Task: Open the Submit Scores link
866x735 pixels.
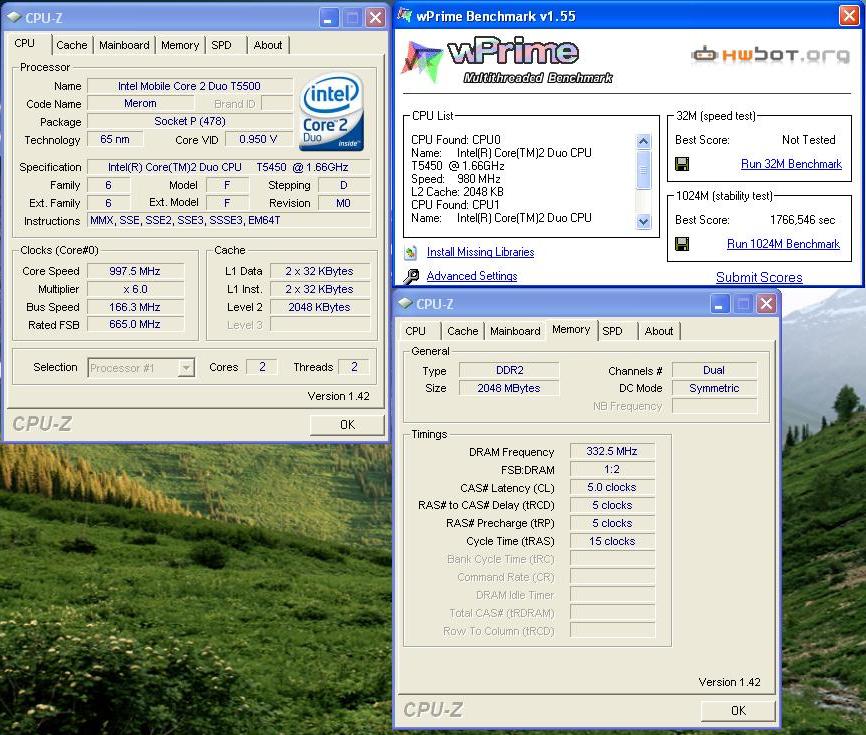Action: [759, 277]
